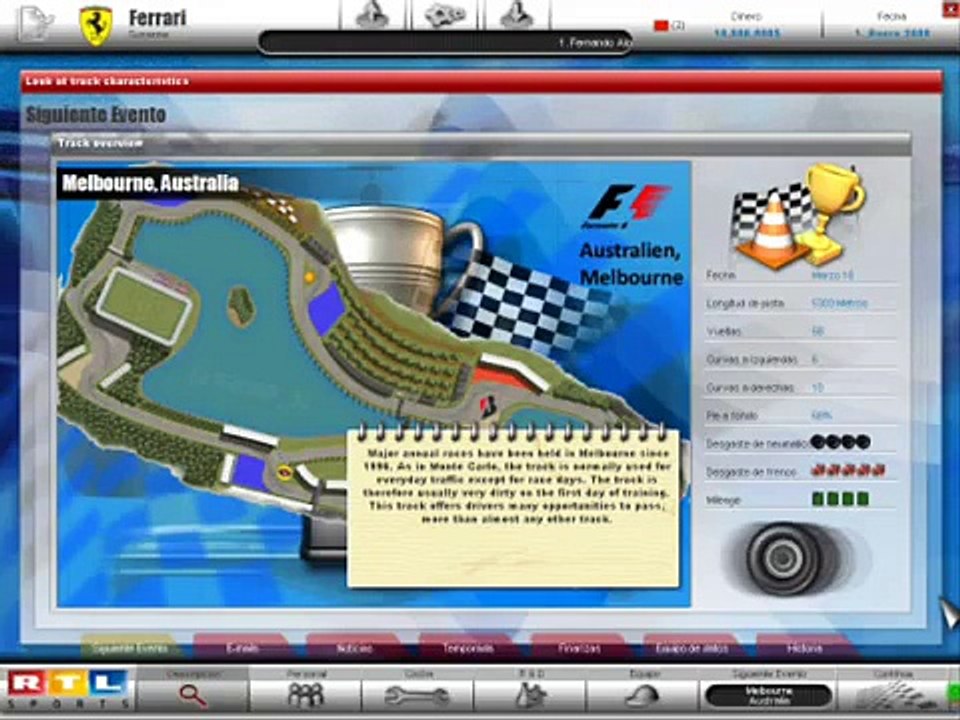Image resolution: width=960 pixels, height=720 pixels.
Task: Click the scrolling driver ticker bar
Action: point(445,43)
